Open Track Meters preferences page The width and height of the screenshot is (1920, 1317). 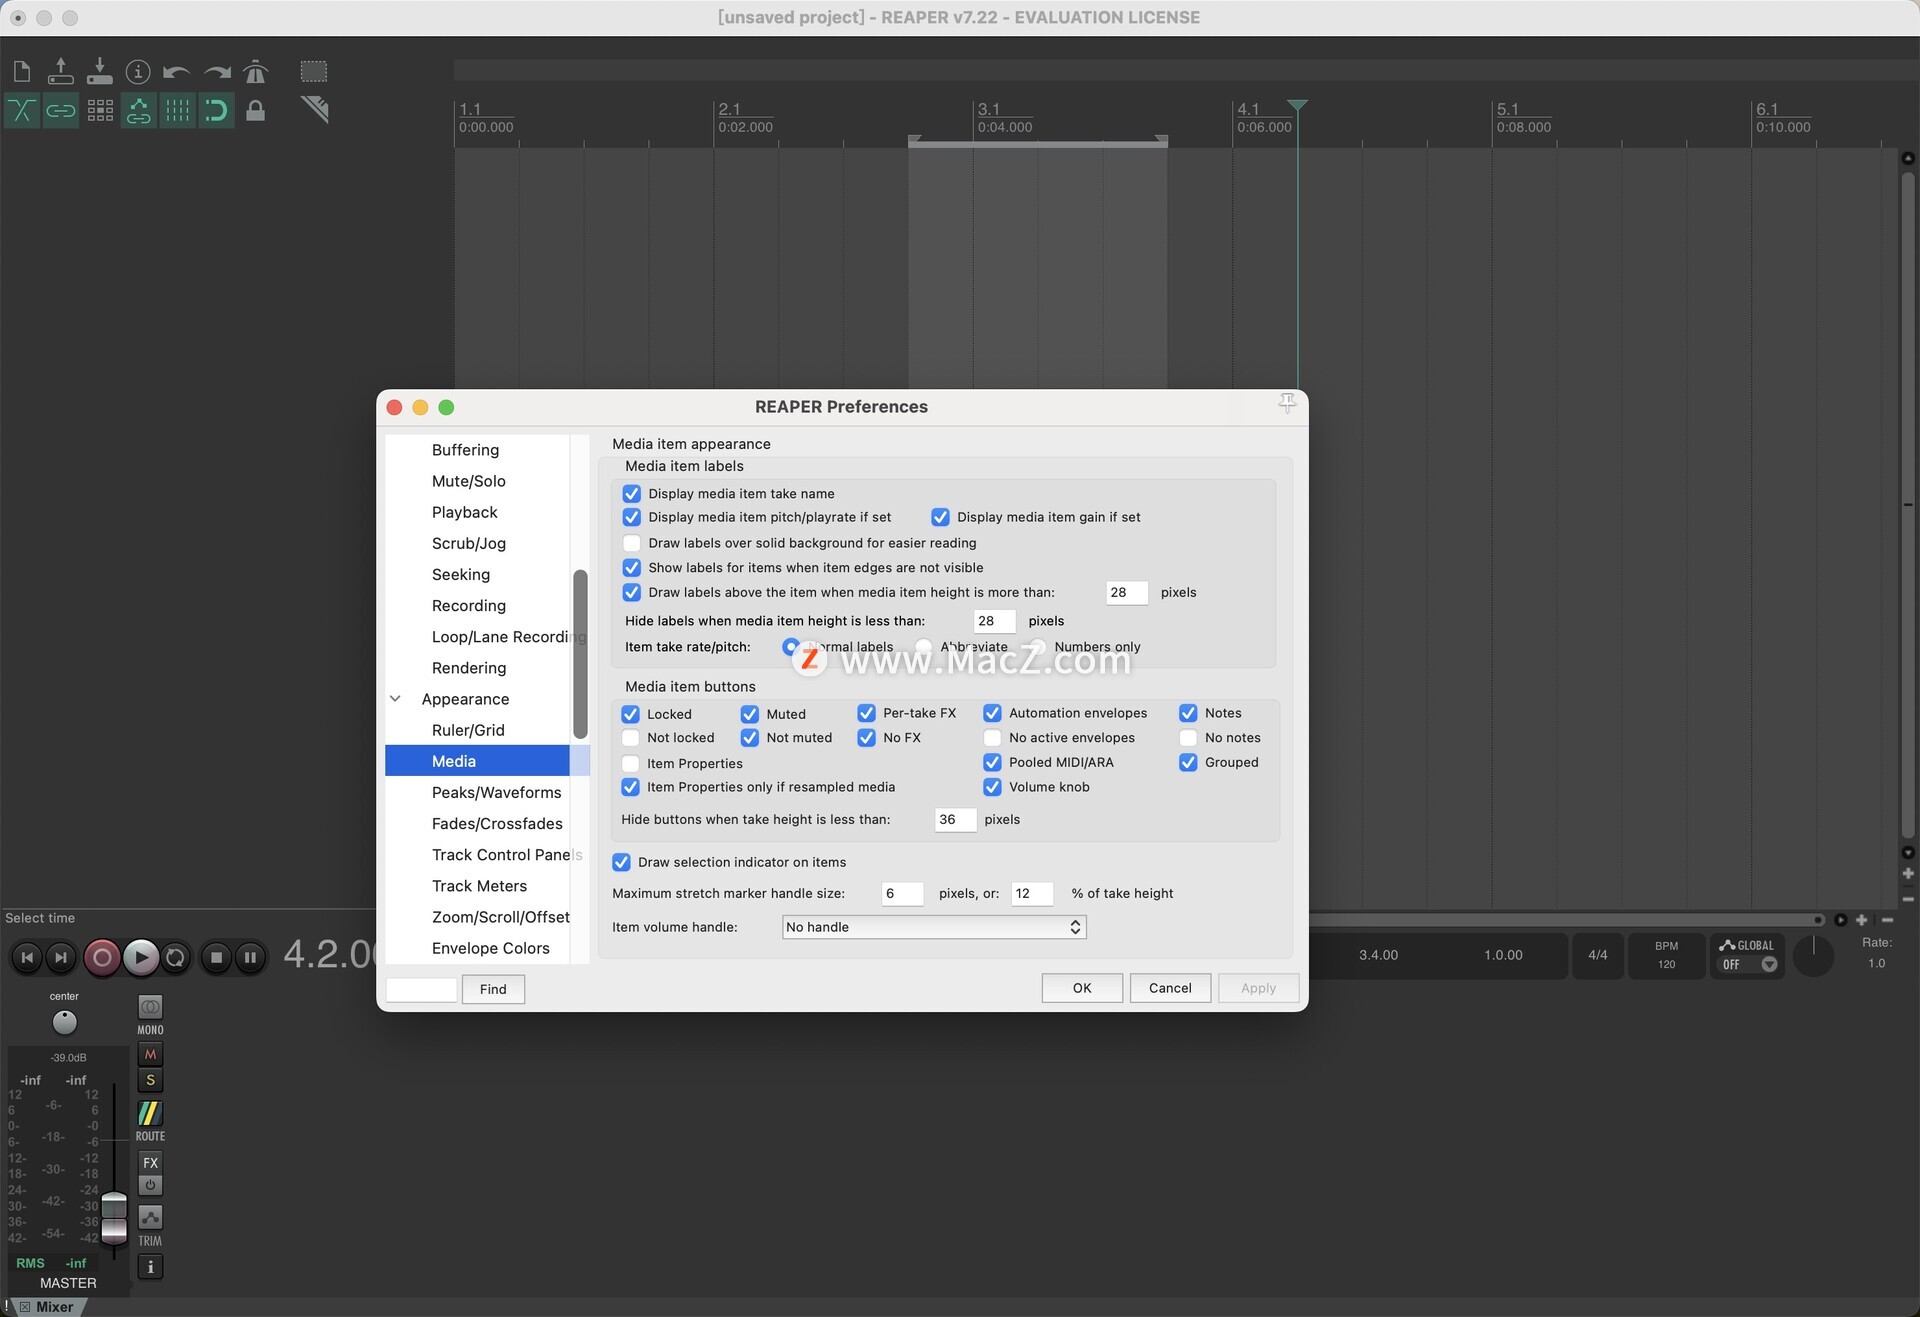pos(479,886)
